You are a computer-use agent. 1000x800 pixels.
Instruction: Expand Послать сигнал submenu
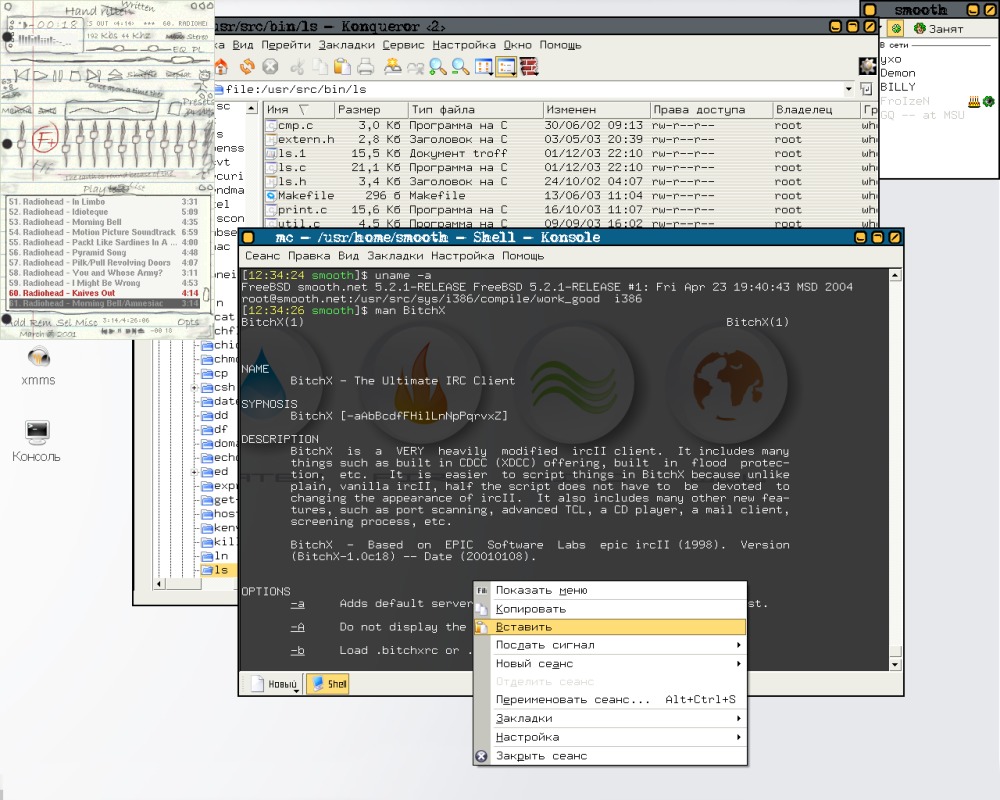610,645
